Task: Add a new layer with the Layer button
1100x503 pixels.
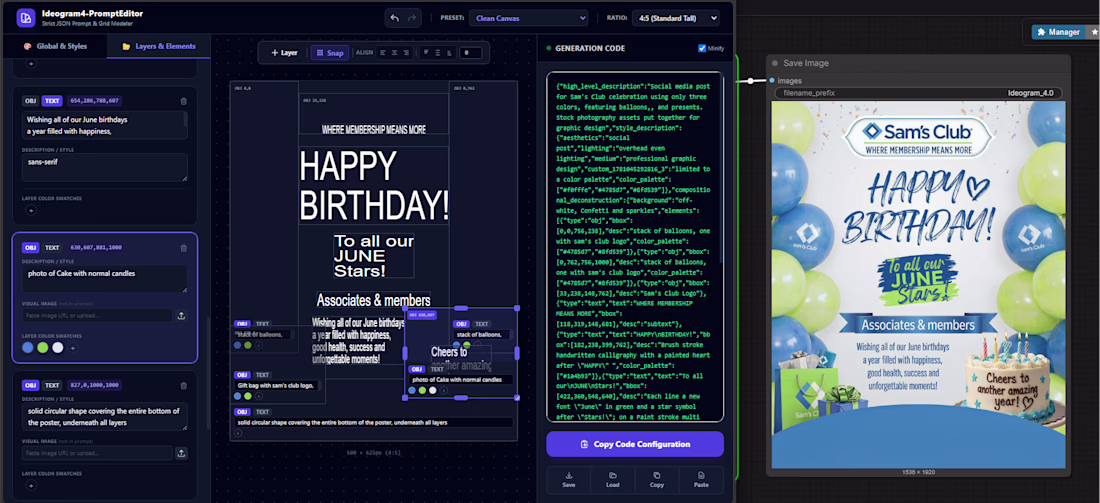Action: pyautogui.click(x=284, y=53)
